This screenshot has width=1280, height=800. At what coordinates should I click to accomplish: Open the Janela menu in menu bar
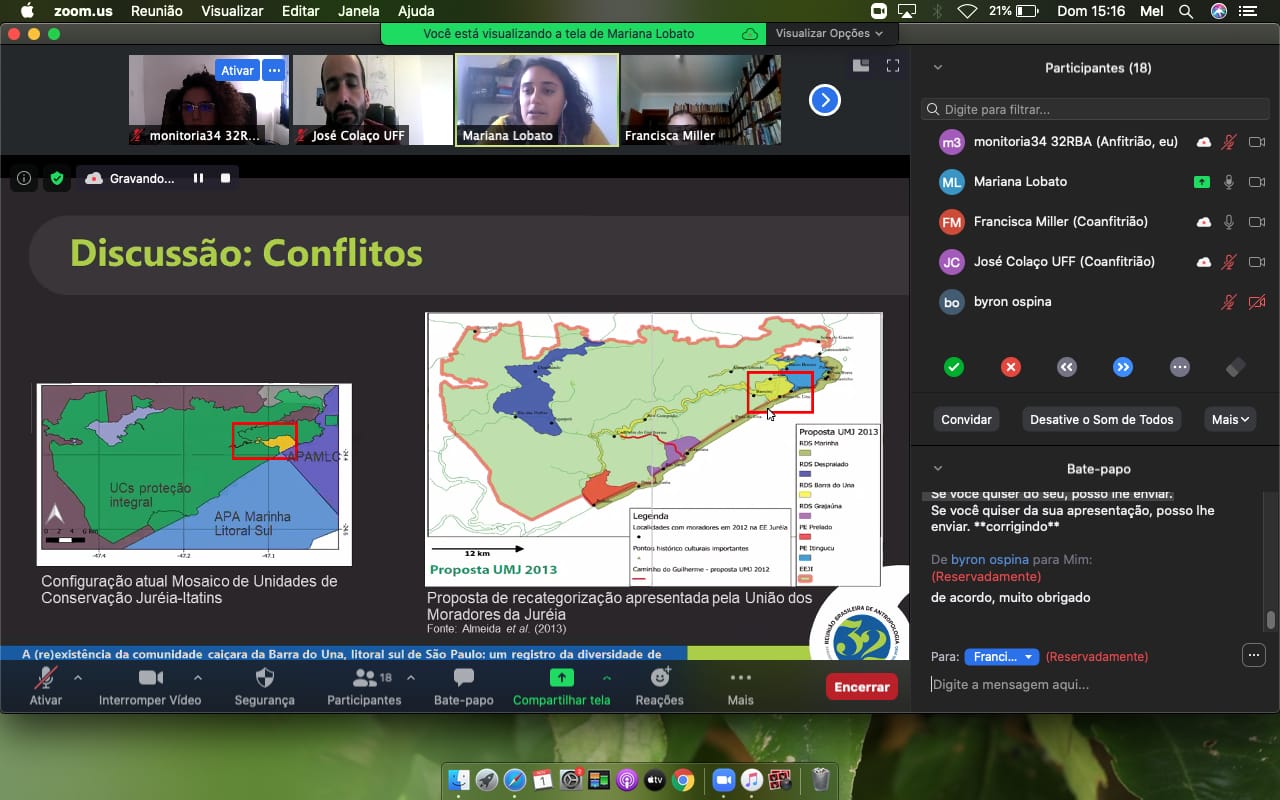pos(358,11)
